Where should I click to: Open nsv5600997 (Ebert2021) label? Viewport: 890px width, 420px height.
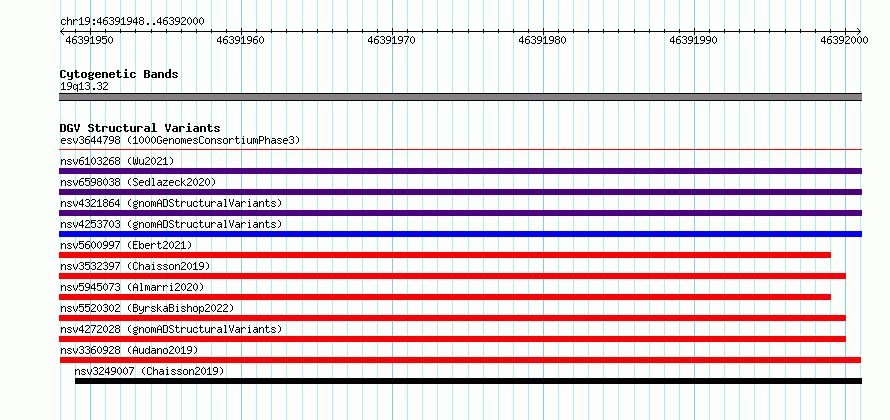click(x=126, y=245)
